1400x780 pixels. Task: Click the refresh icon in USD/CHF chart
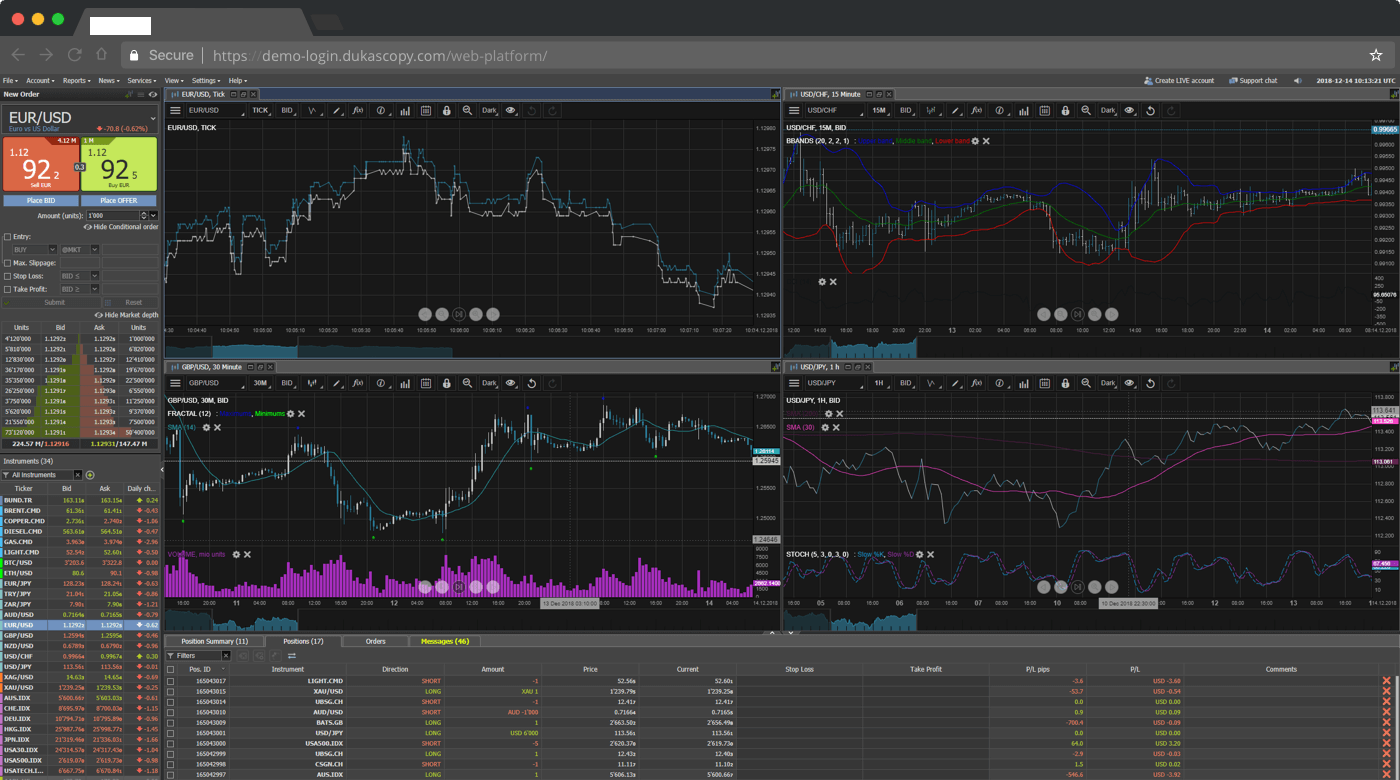(x=1150, y=111)
